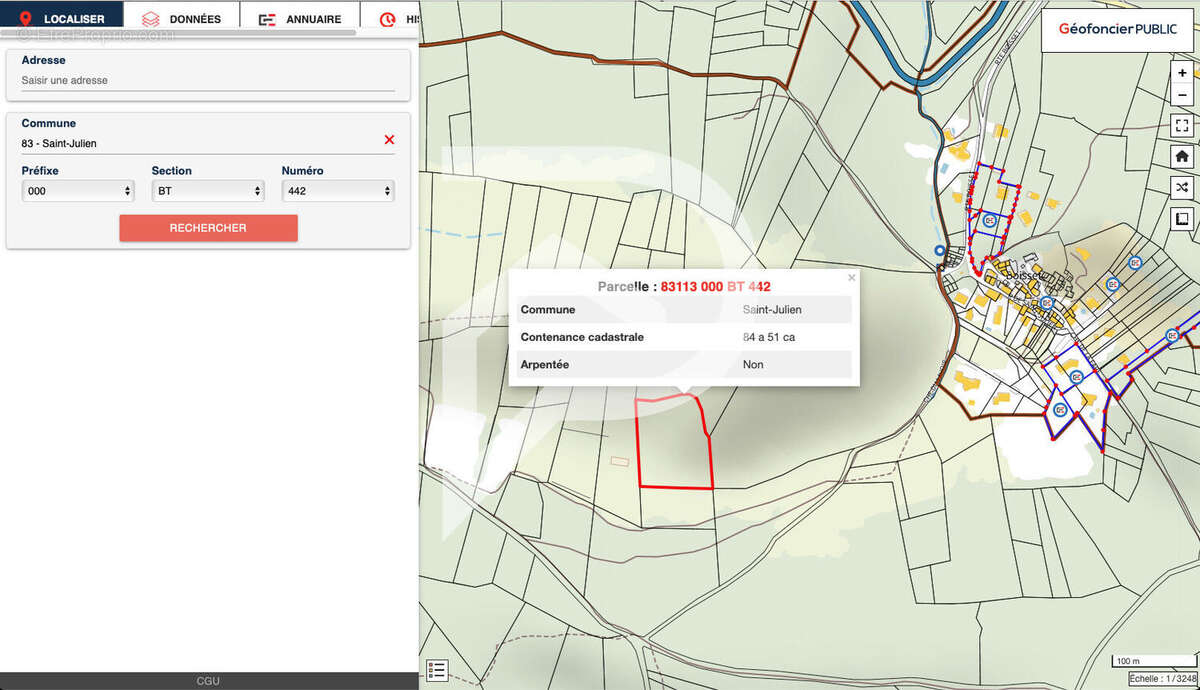Close the Parcelle info popup

pyautogui.click(x=852, y=278)
